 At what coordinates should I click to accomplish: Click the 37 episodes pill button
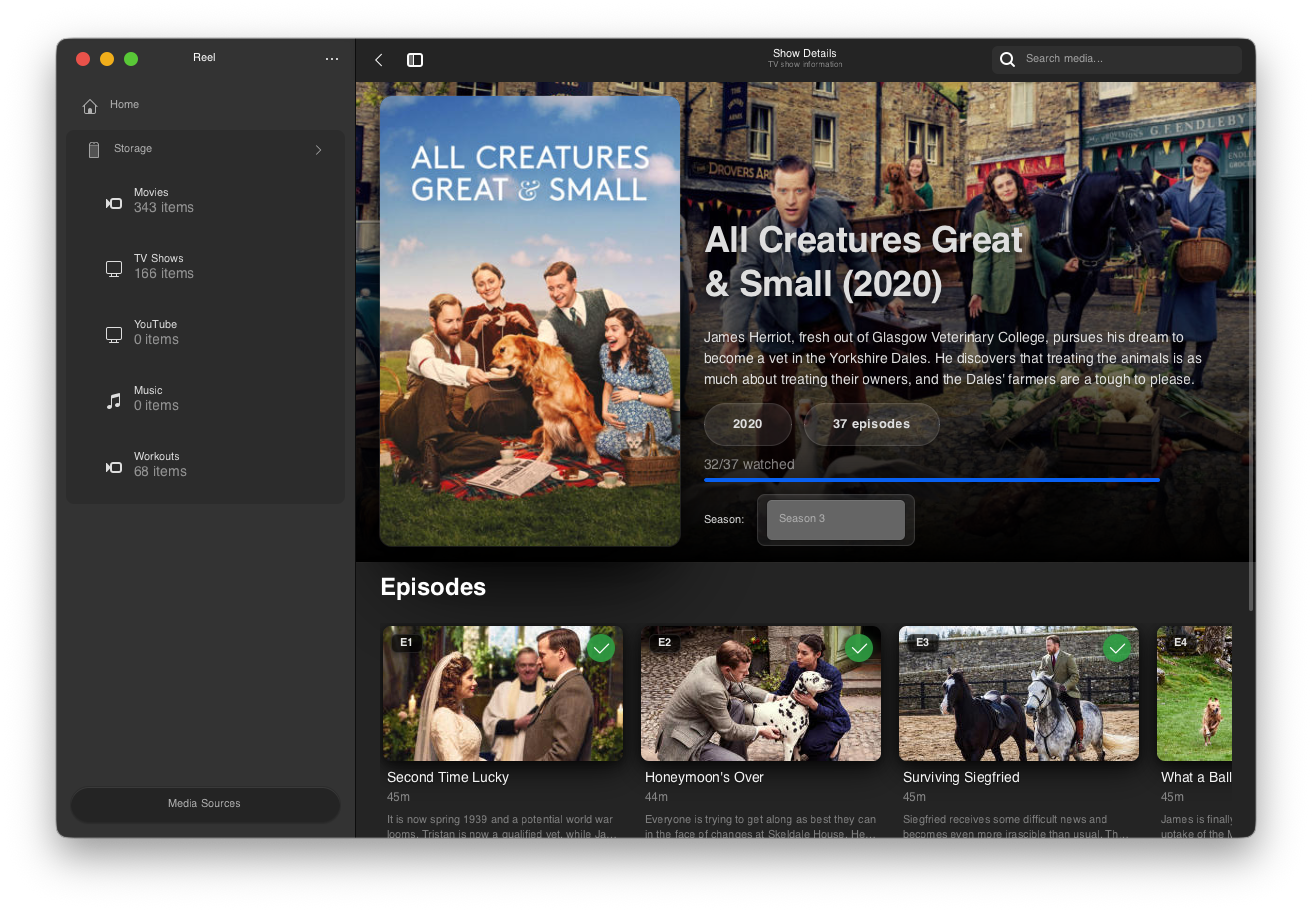(871, 424)
